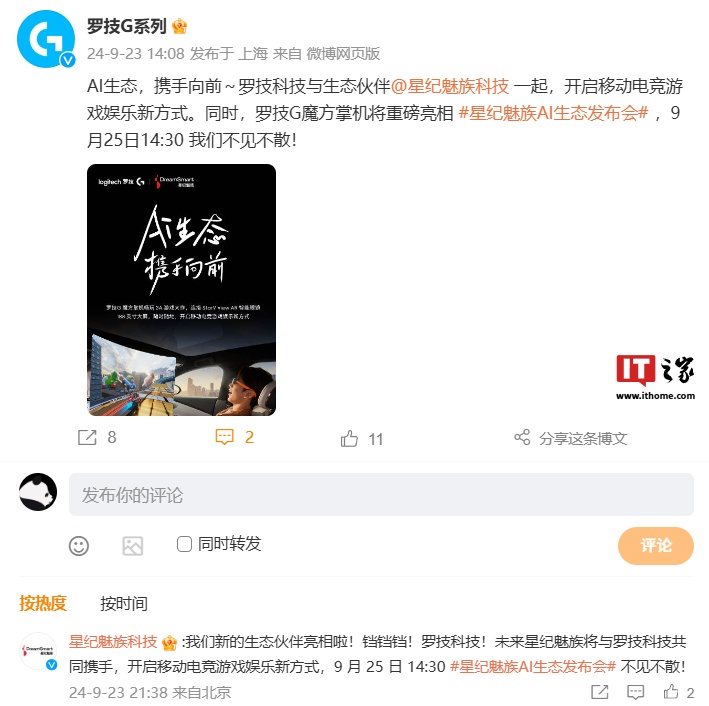Repost the 星纪魅族科技 comment

[600, 692]
